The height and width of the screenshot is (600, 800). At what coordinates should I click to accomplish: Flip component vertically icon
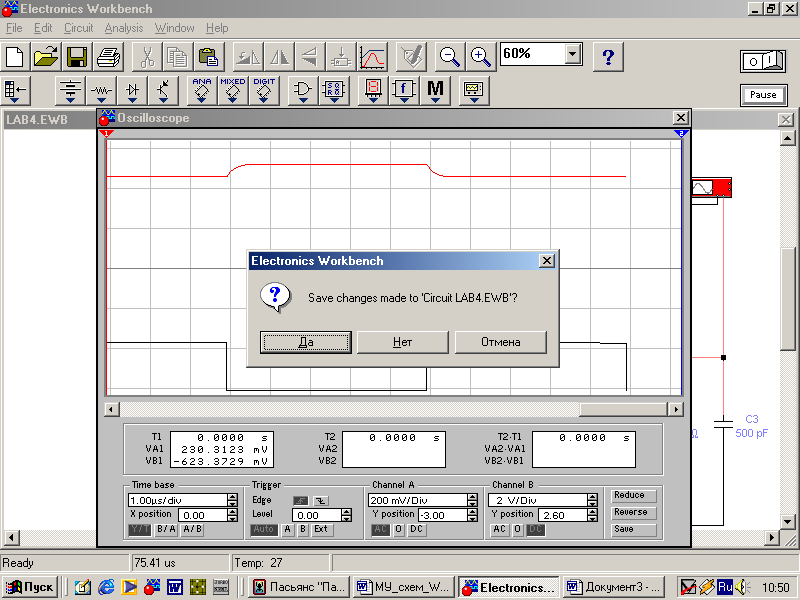[310, 57]
